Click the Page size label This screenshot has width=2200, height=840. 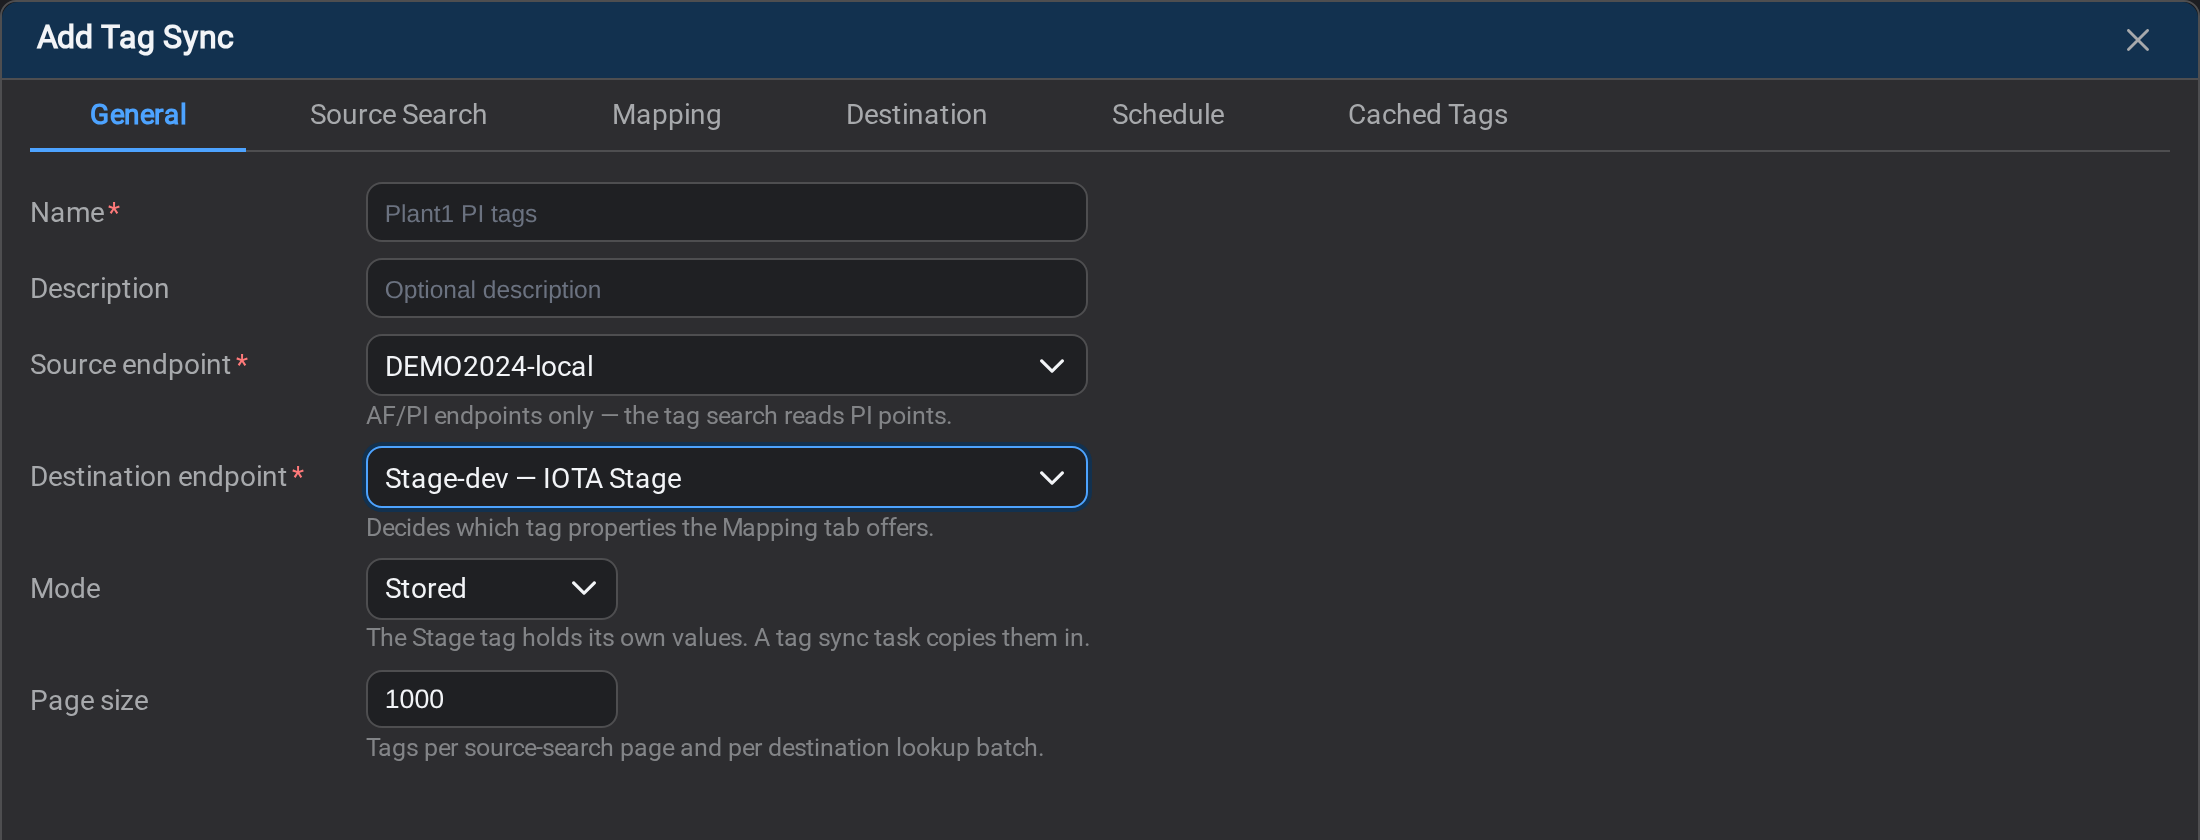point(89,700)
